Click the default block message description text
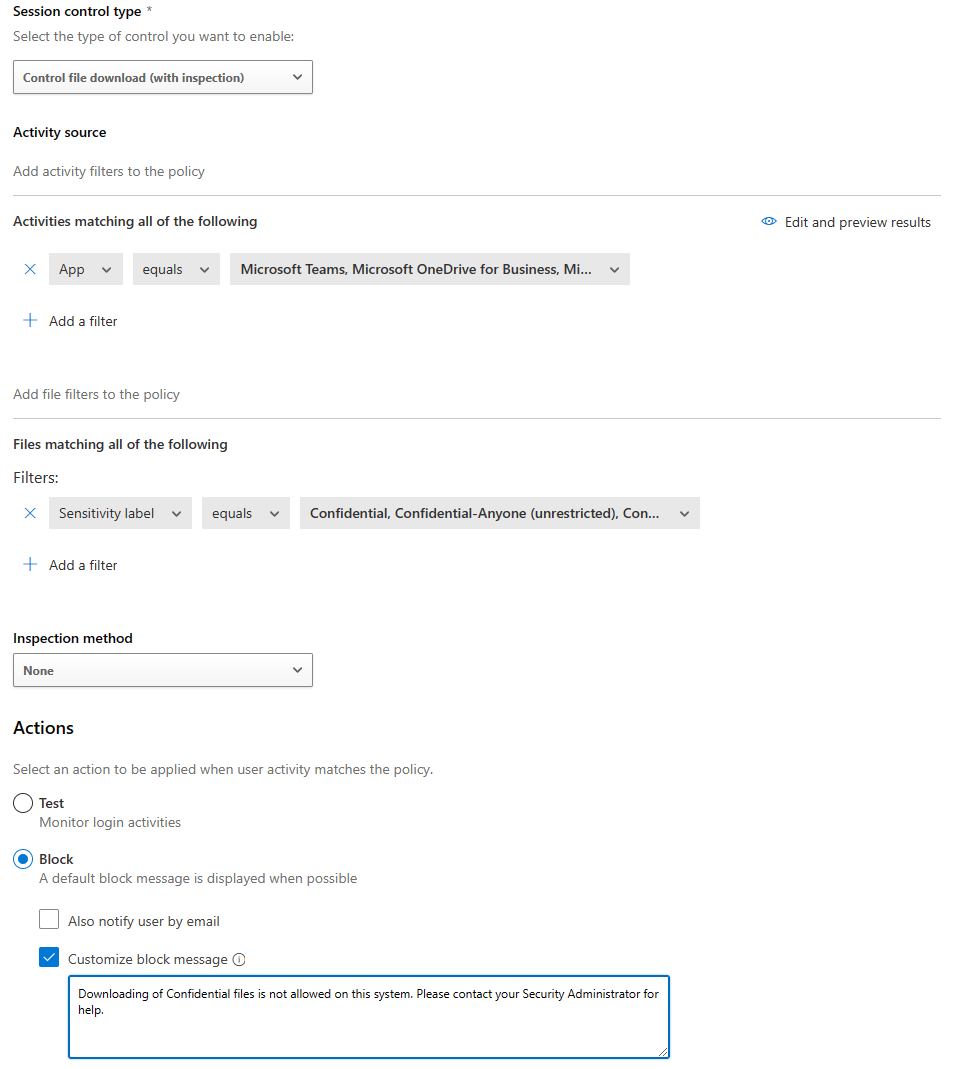Image resolution: width=953 pixels, height=1069 pixels. [x=198, y=878]
